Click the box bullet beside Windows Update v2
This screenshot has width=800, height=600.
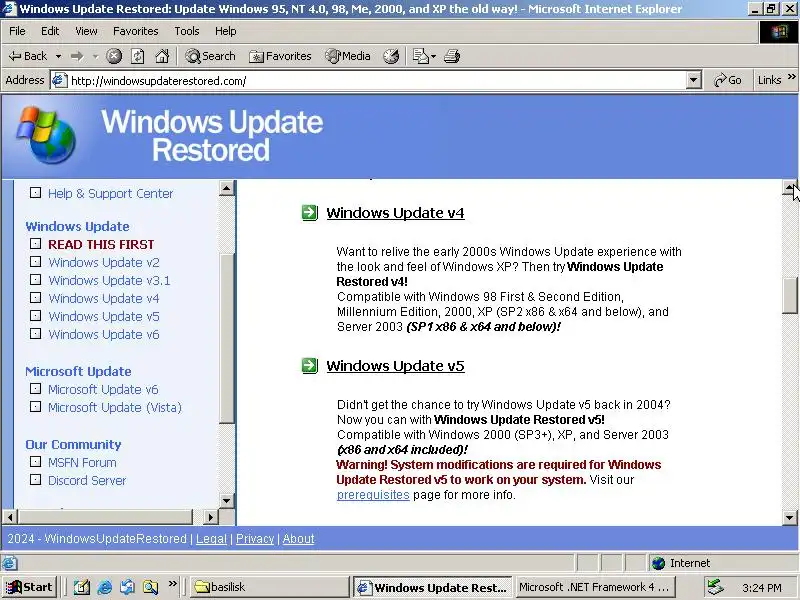pos(35,262)
